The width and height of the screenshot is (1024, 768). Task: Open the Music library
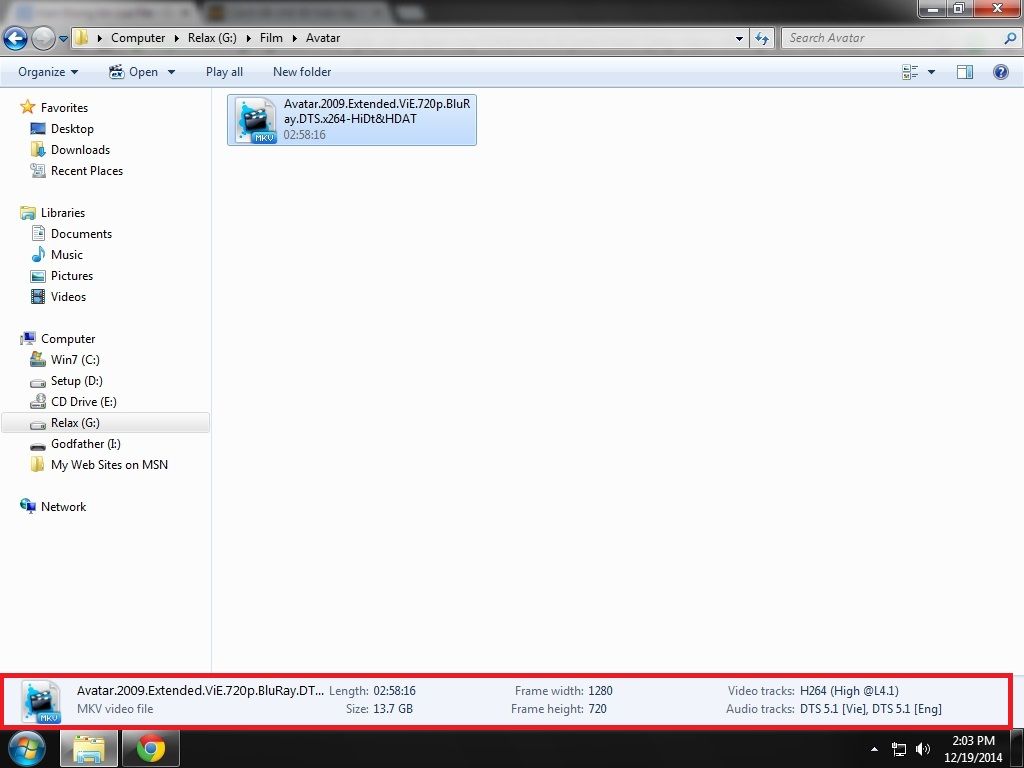67,255
